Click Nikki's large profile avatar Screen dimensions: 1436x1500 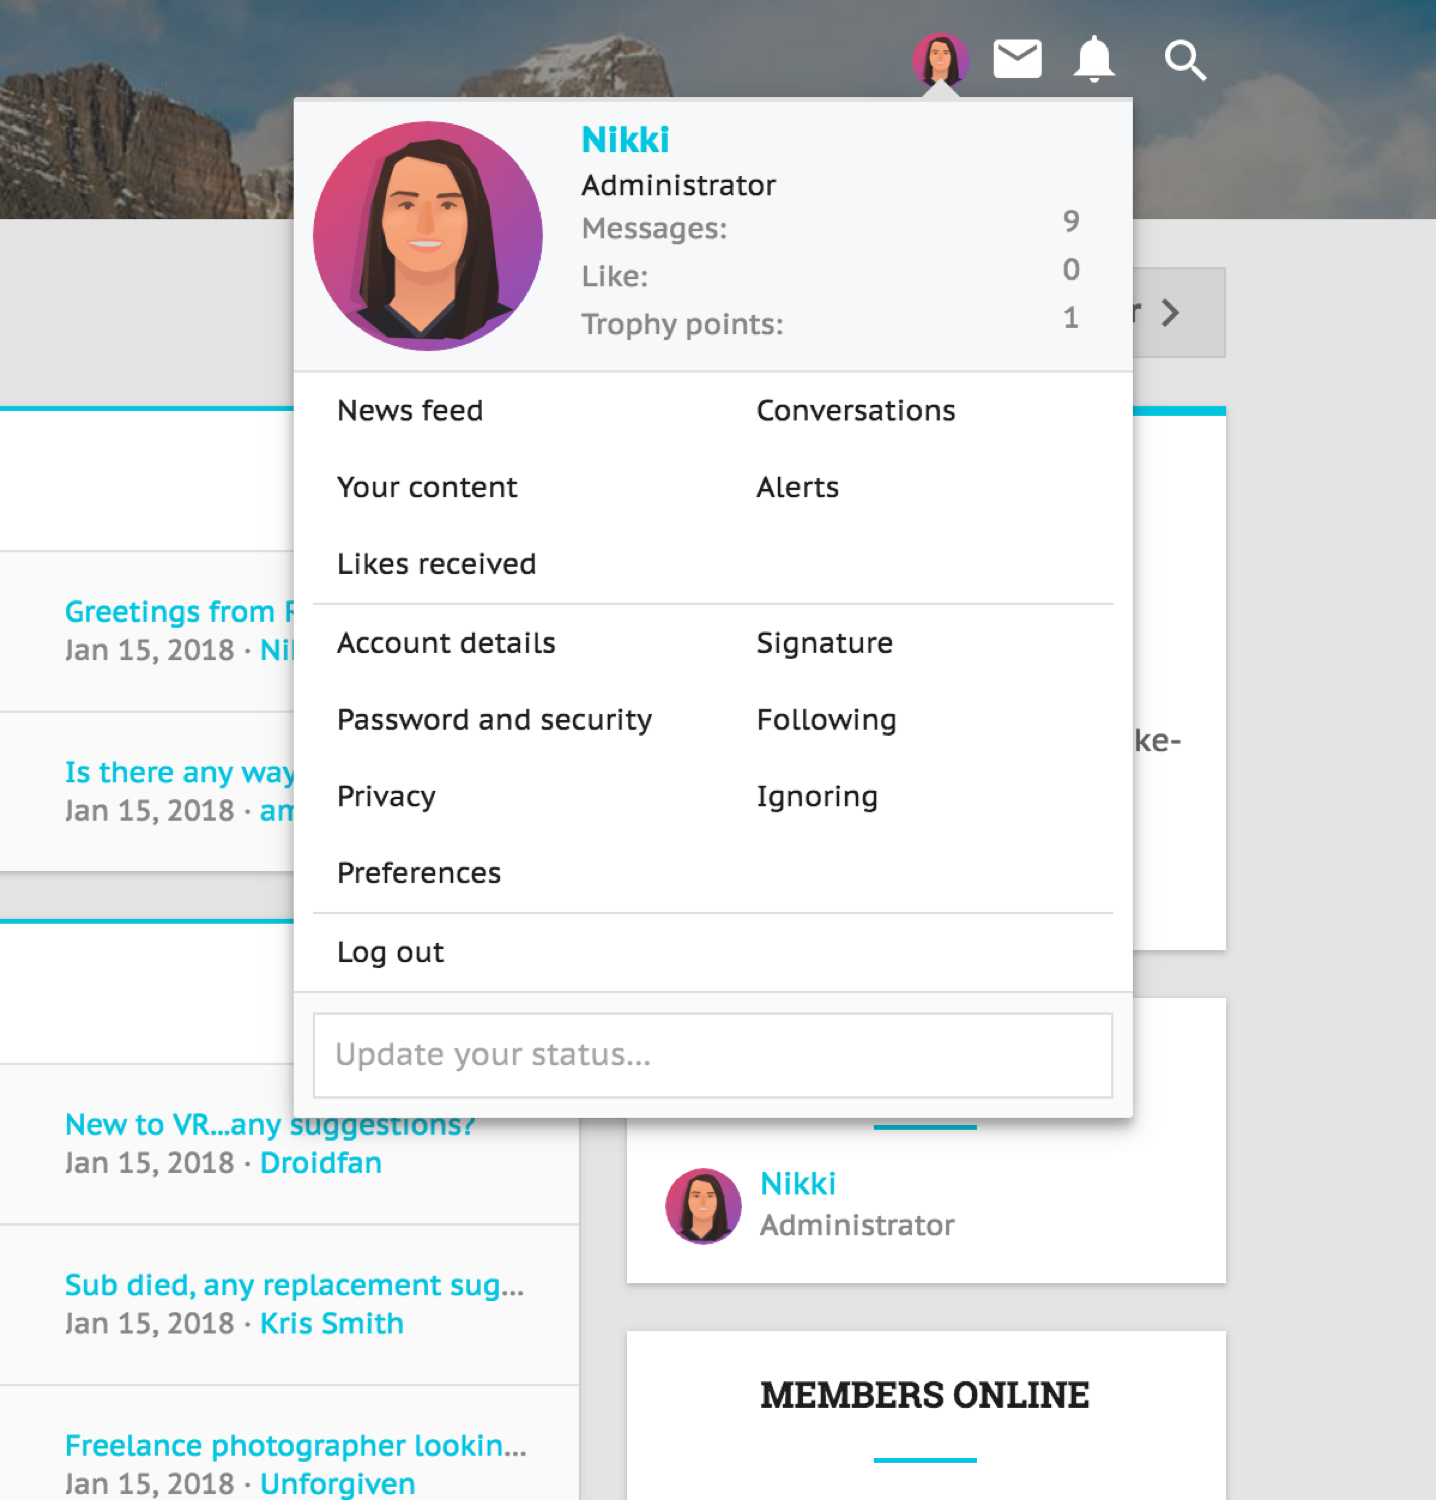coord(428,236)
